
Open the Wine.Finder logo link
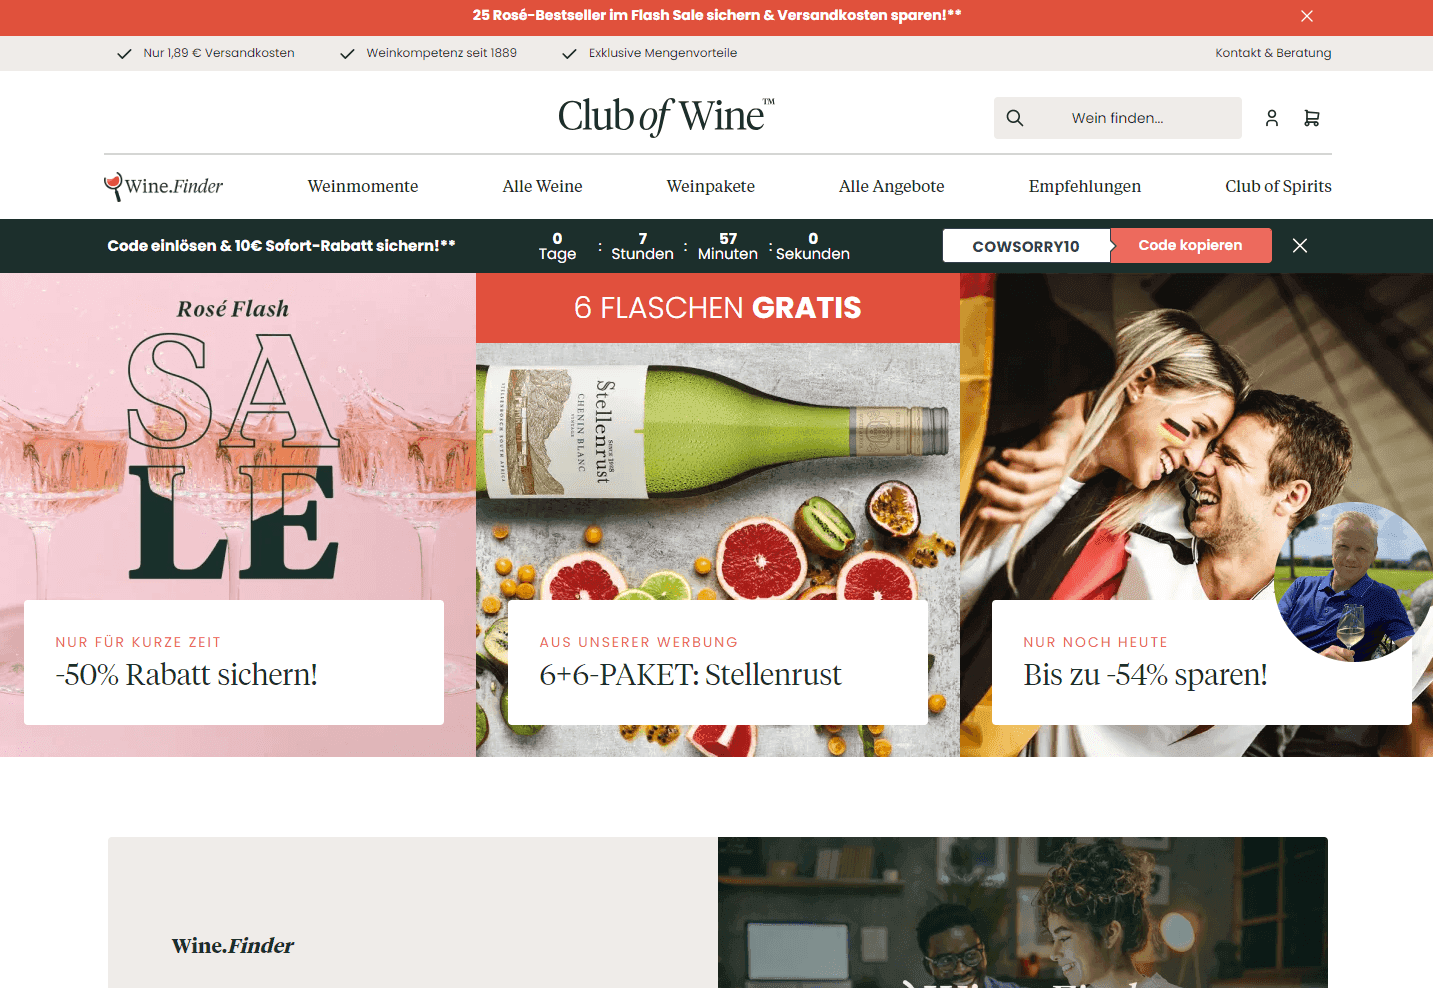[x=164, y=186]
